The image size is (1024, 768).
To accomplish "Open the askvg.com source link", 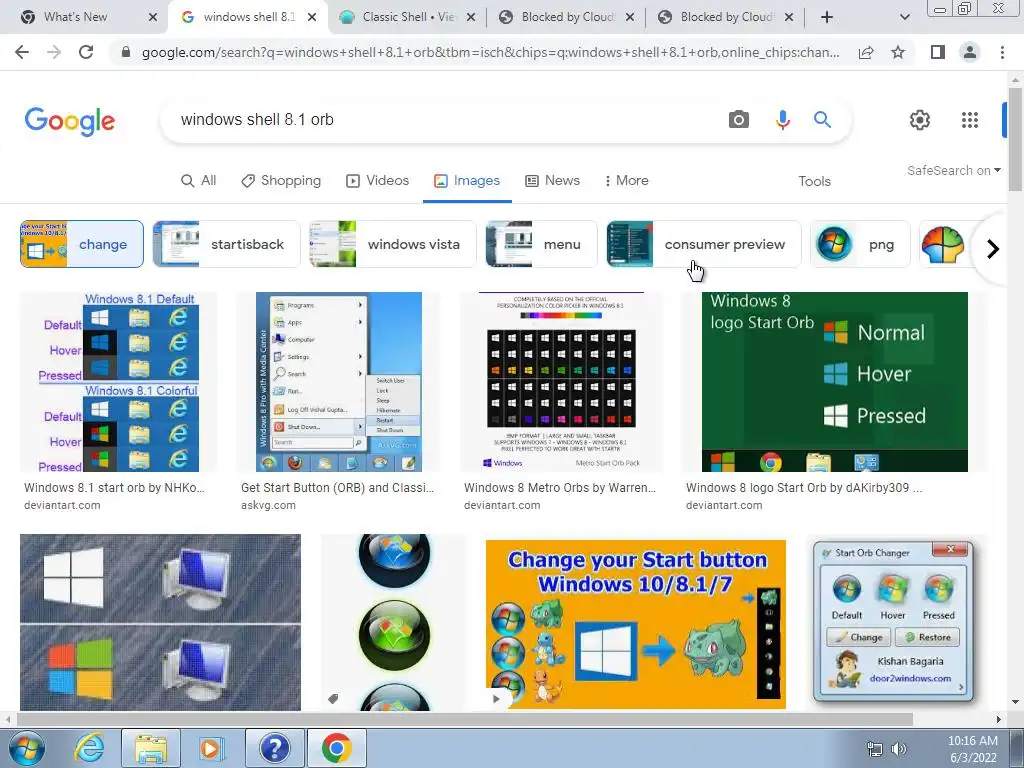I will point(268,505).
